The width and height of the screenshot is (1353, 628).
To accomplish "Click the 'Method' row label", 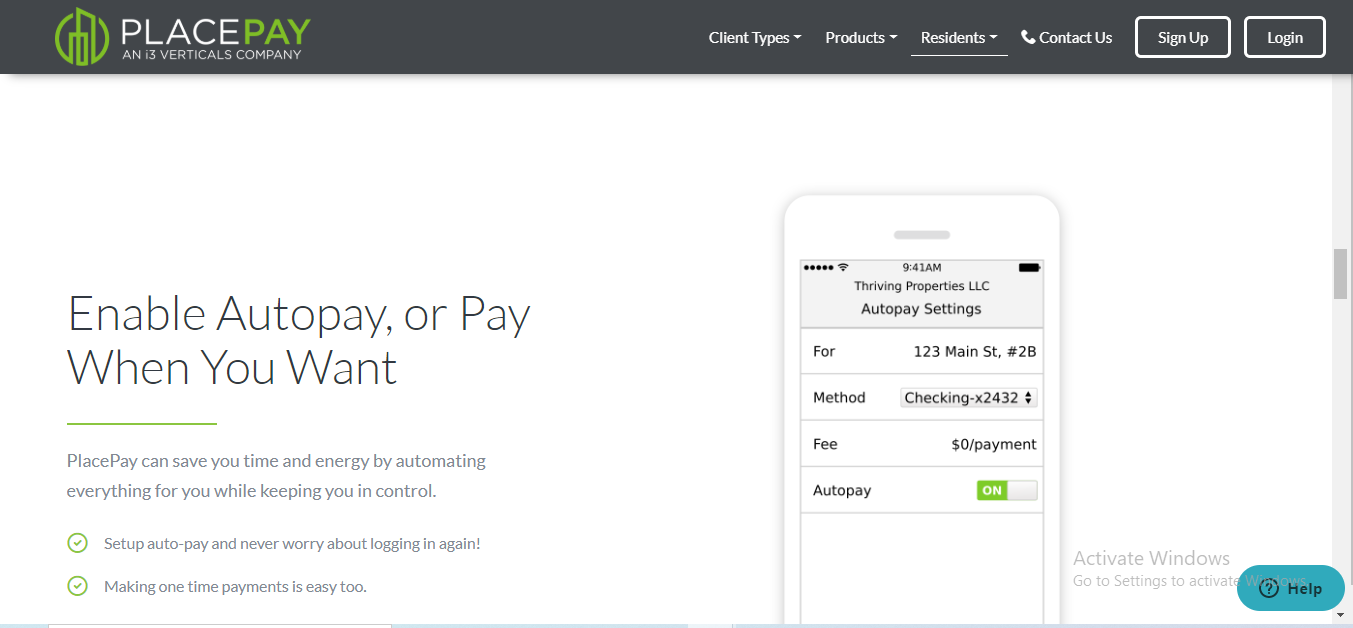I will pos(839,397).
